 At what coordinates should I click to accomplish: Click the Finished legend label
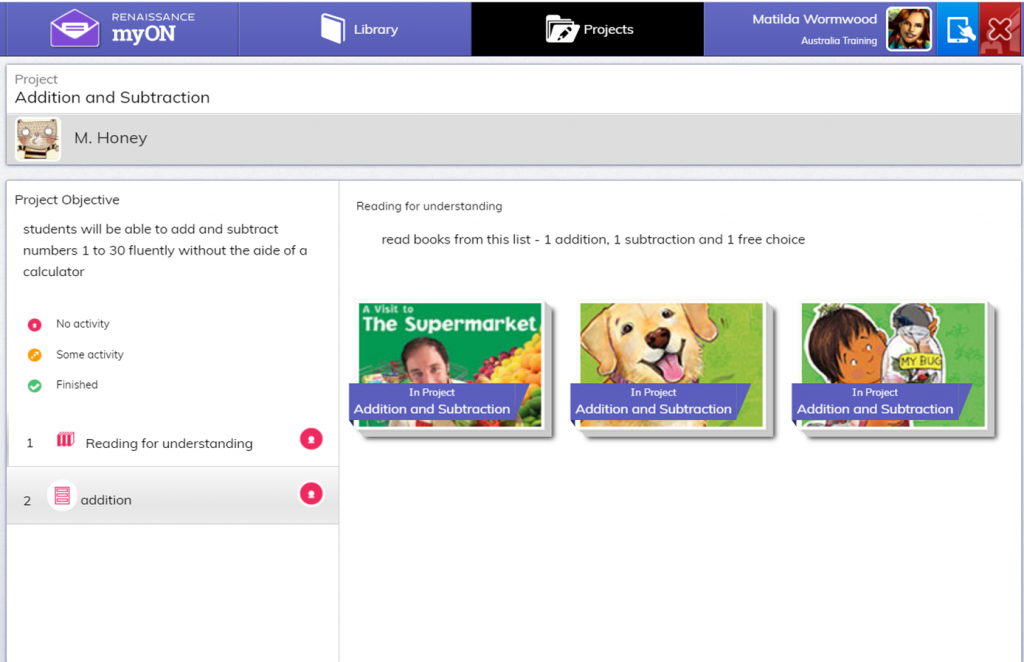click(77, 385)
